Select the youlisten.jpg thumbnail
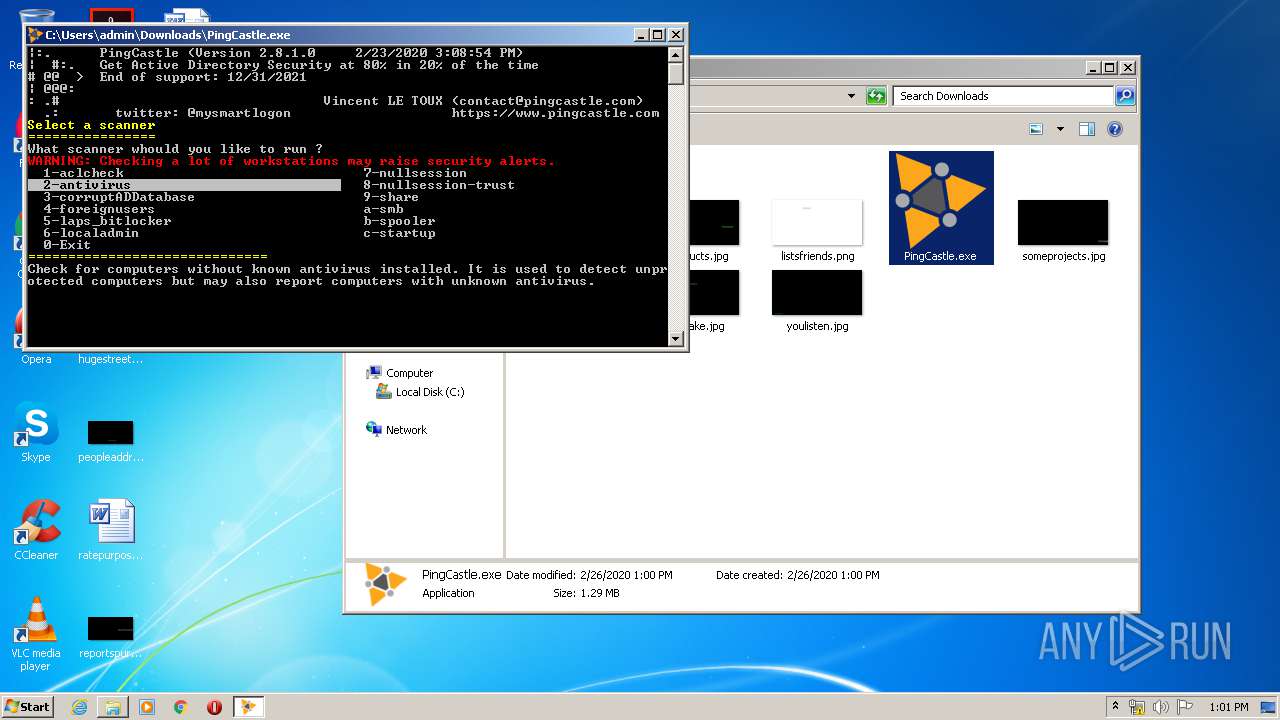The height and width of the screenshot is (720, 1280). 817,301
